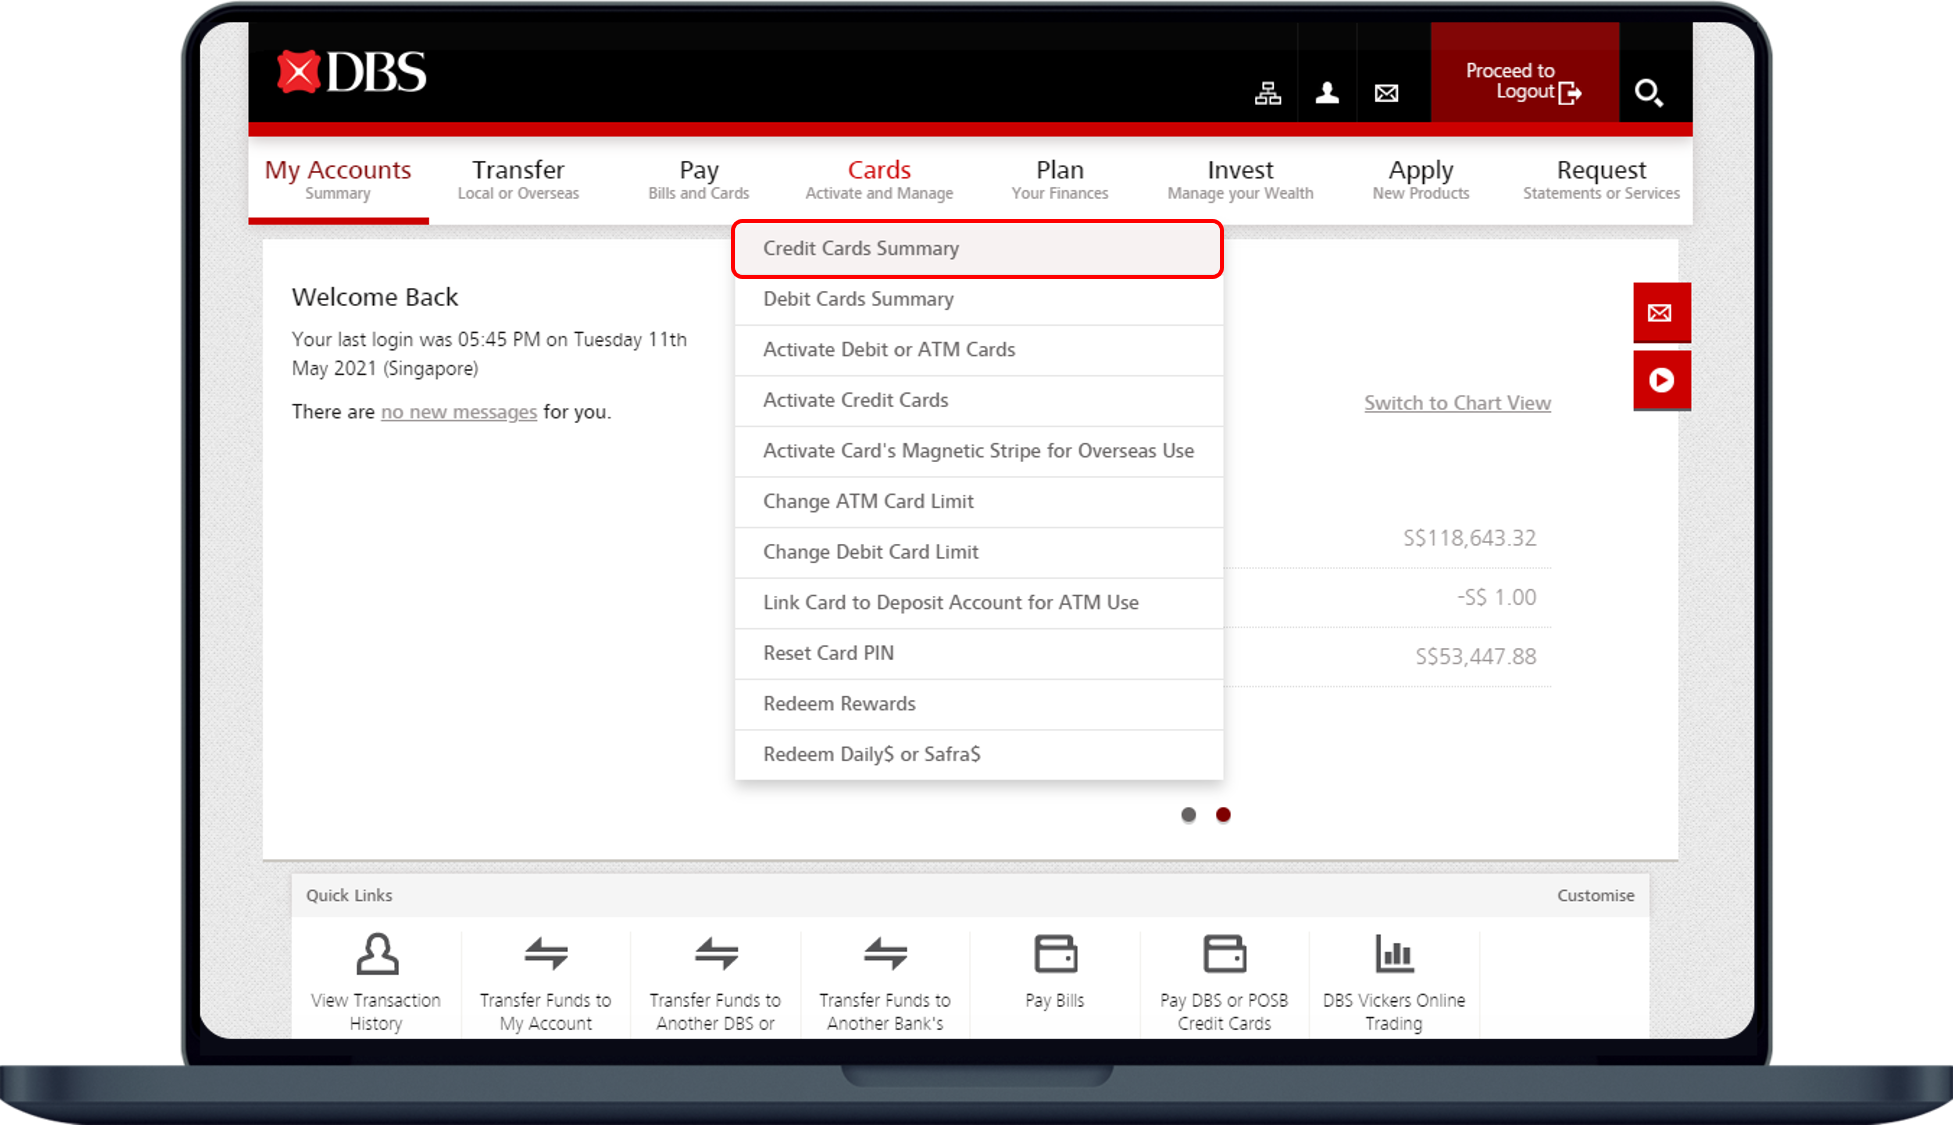Select the My Accounts Summary tab

(x=338, y=179)
